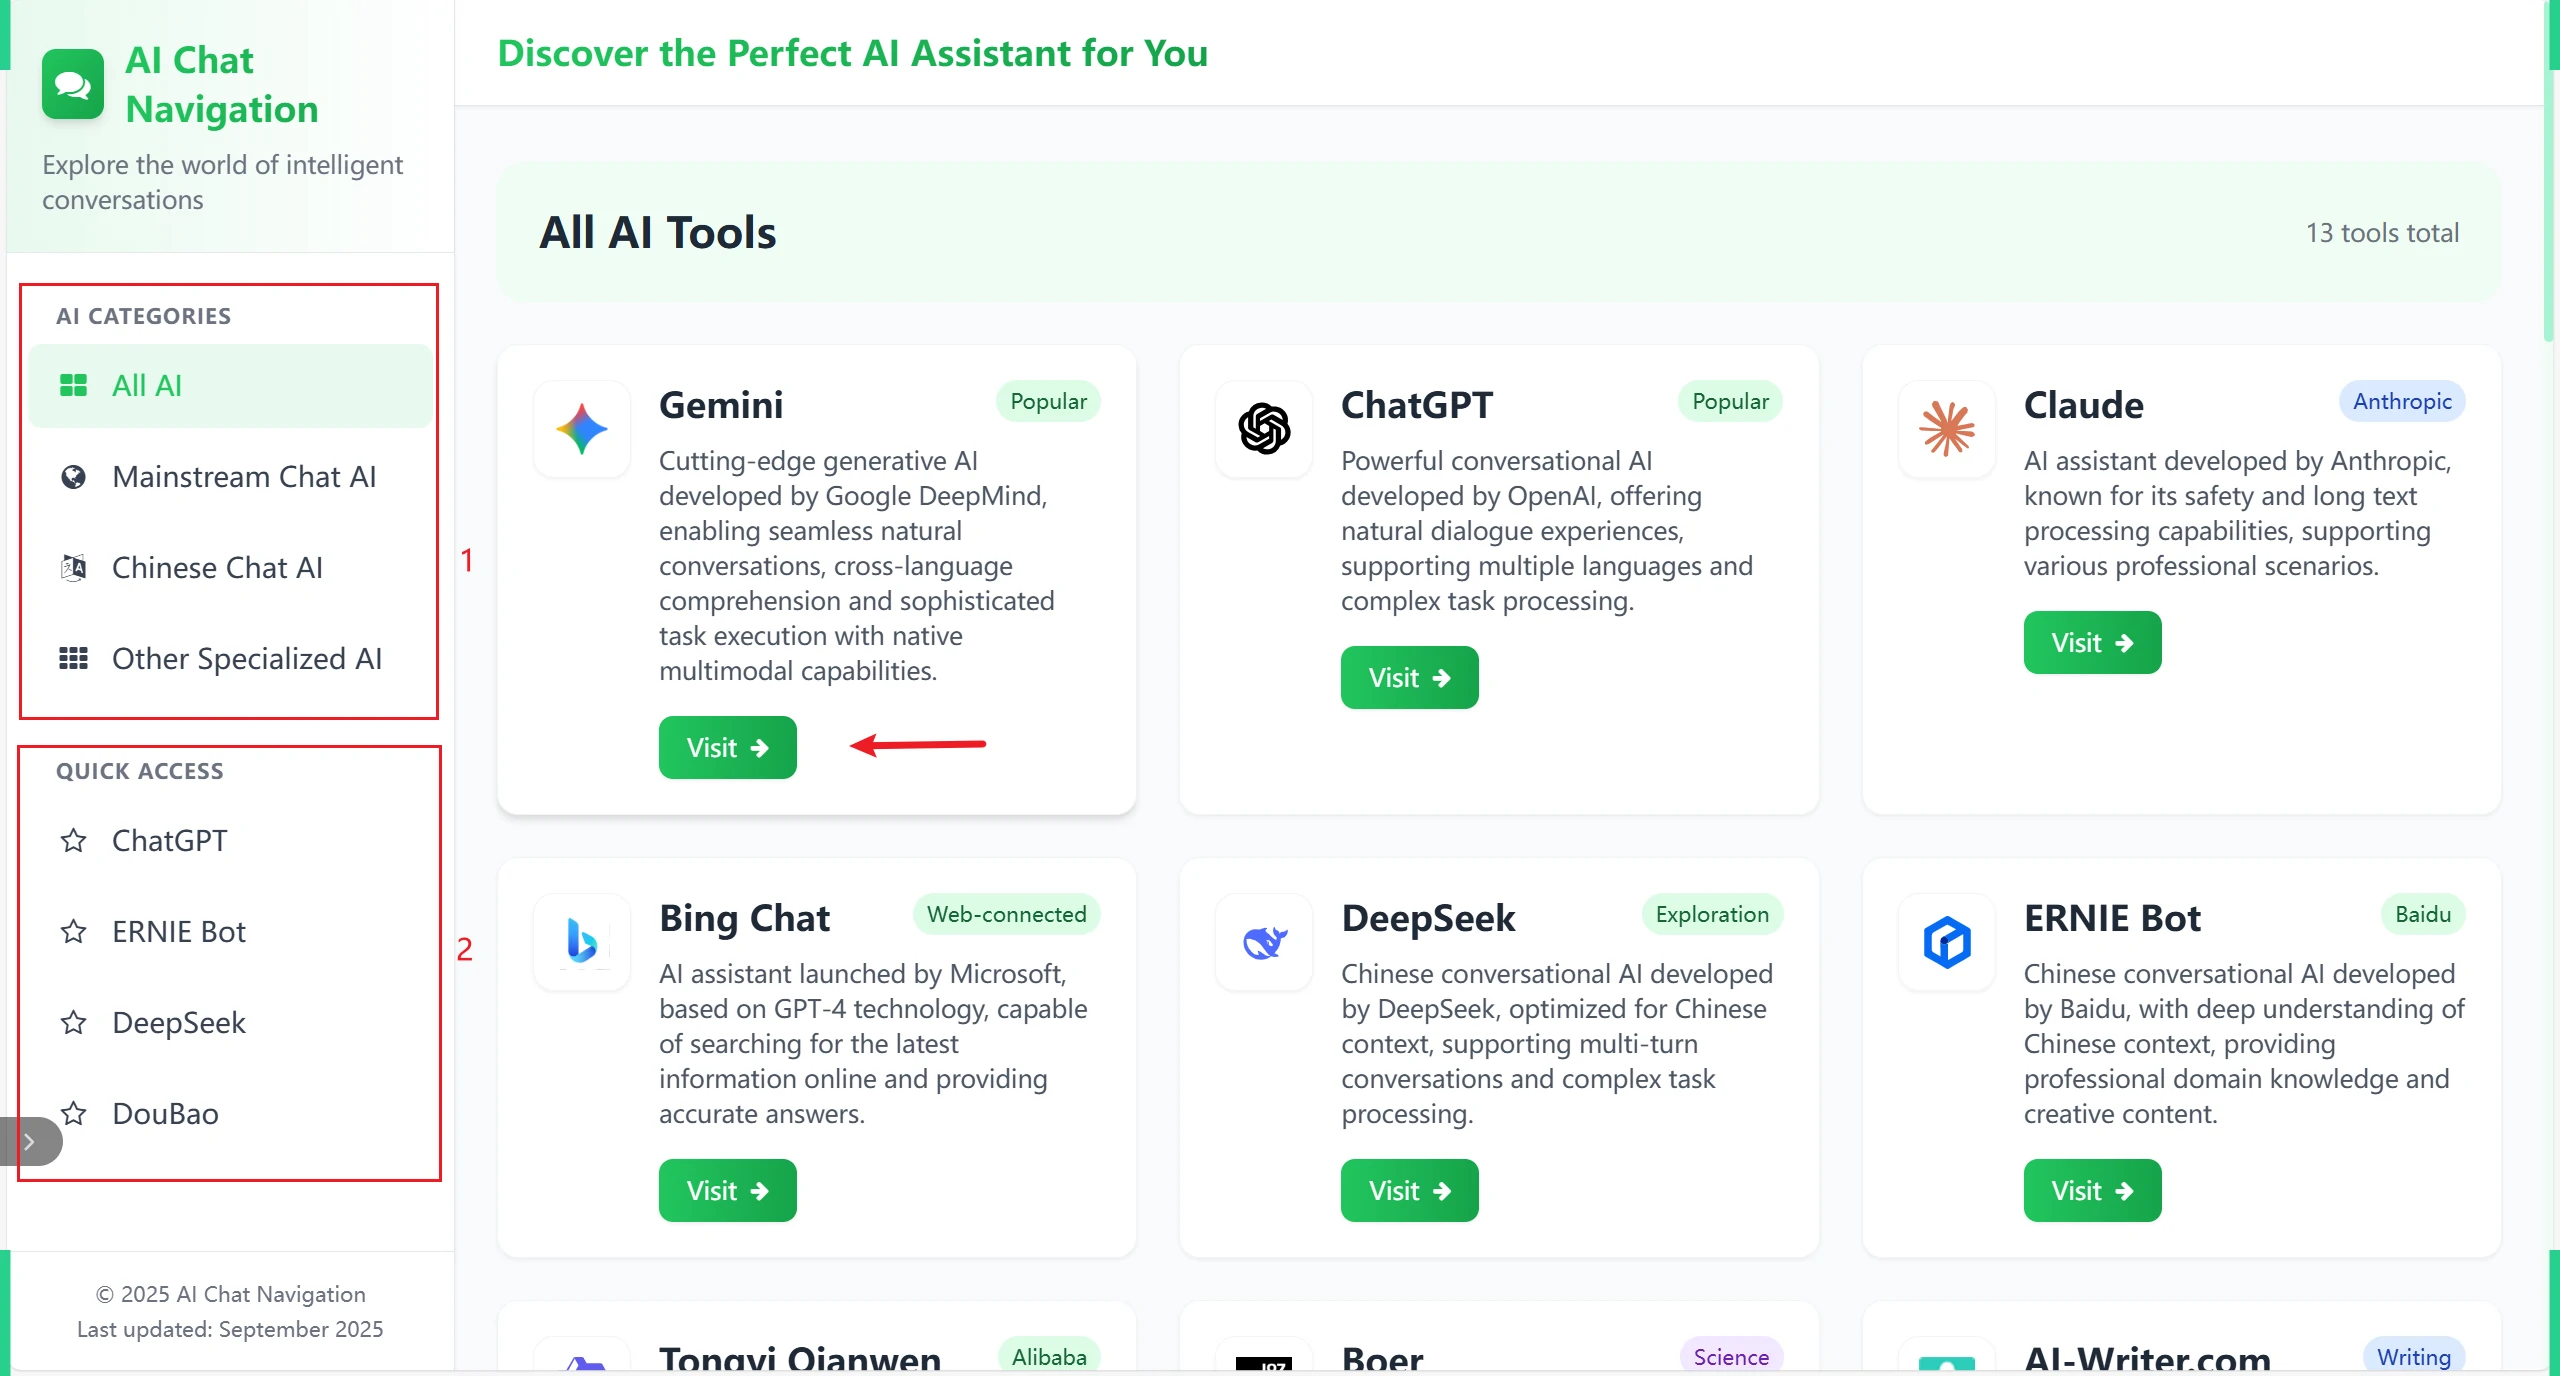The height and width of the screenshot is (1376, 2560).
Task: Open the DeepSeek quick access link
Action: [178, 1022]
